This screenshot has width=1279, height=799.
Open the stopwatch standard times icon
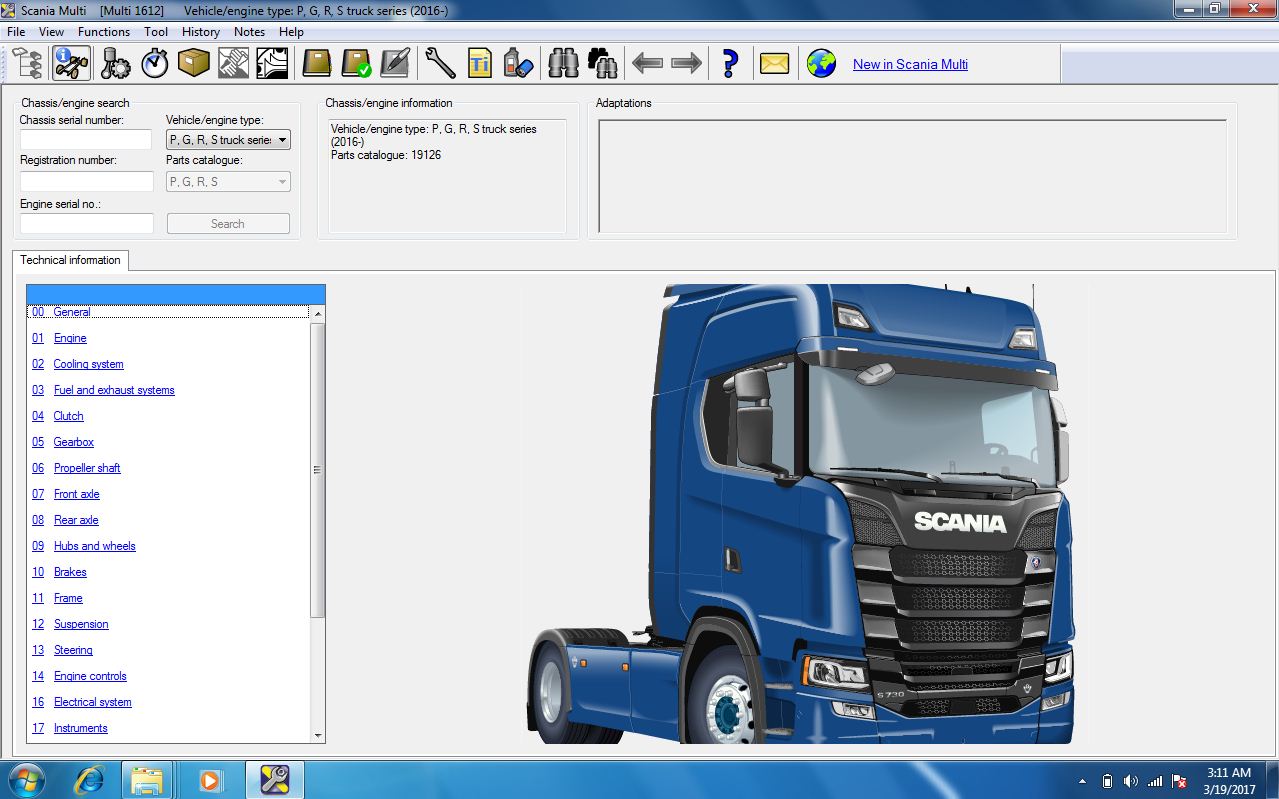pyautogui.click(x=154, y=64)
